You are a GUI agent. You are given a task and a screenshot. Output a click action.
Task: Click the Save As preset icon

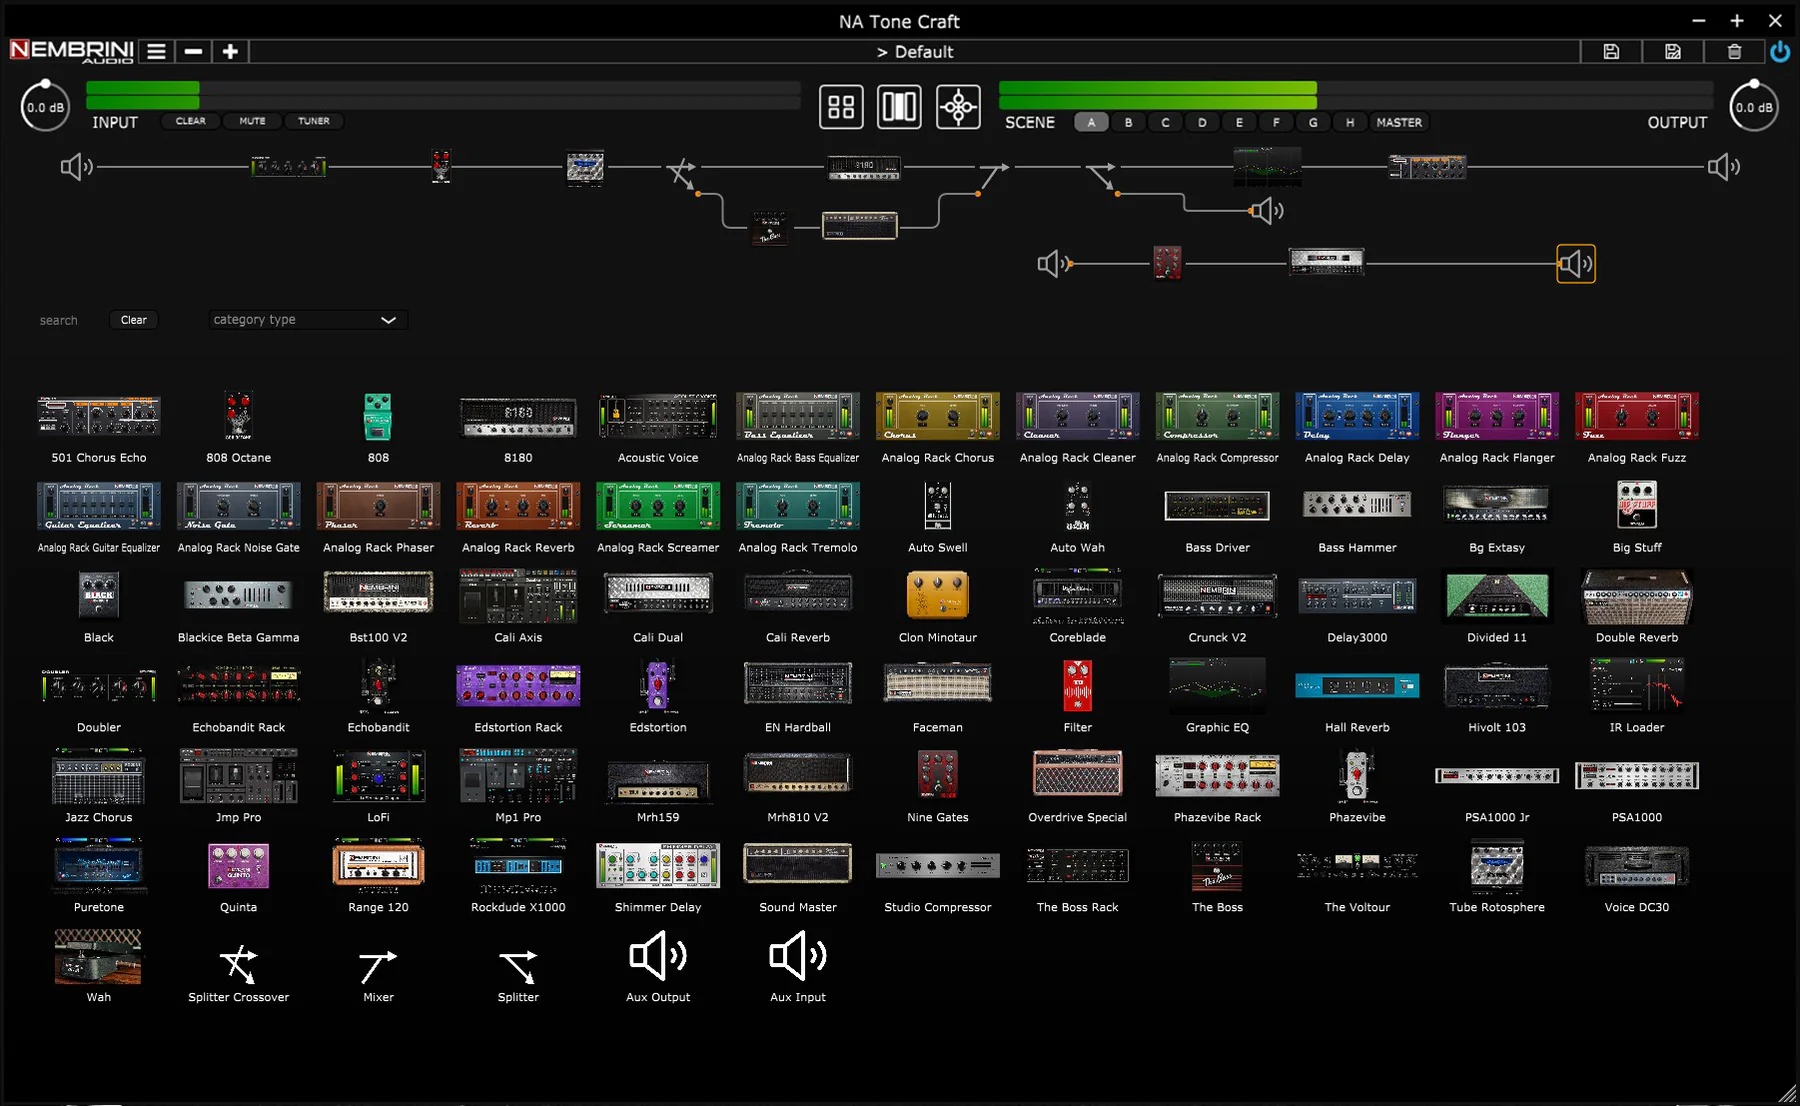pyautogui.click(x=1672, y=51)
